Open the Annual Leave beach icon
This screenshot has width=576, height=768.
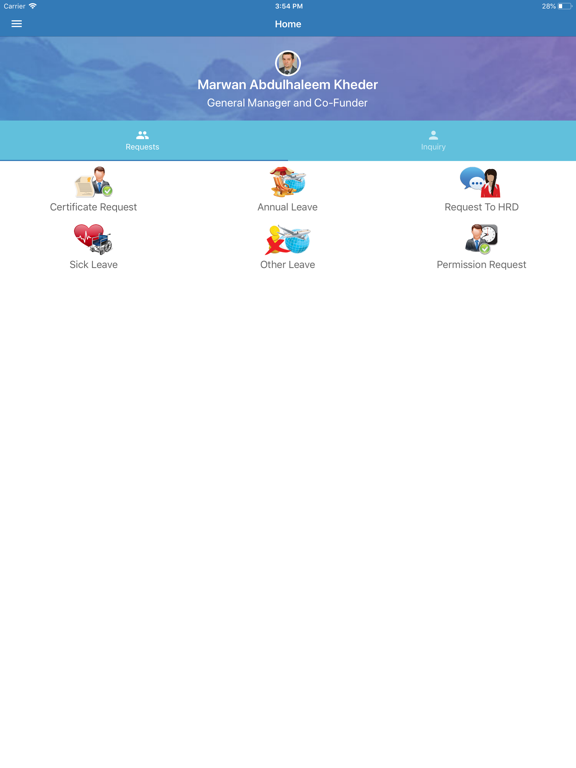[x=288, y=182]
